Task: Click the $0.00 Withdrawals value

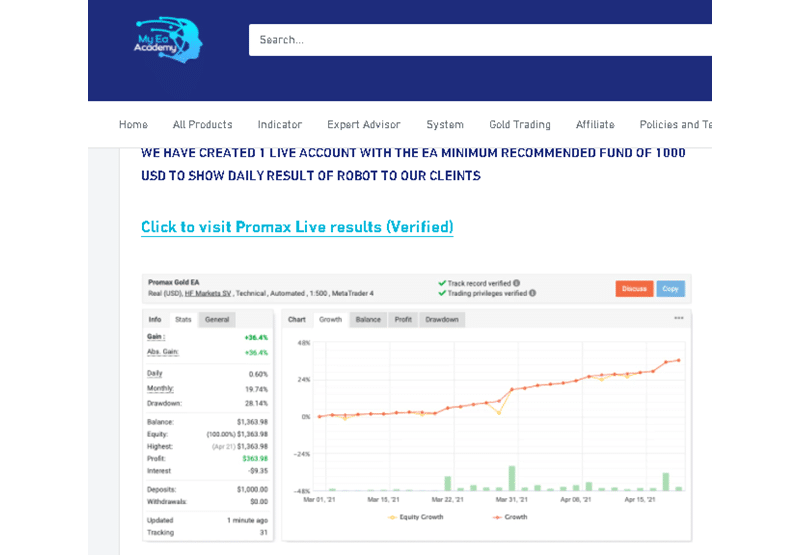Action: click(x=259, y=501)
